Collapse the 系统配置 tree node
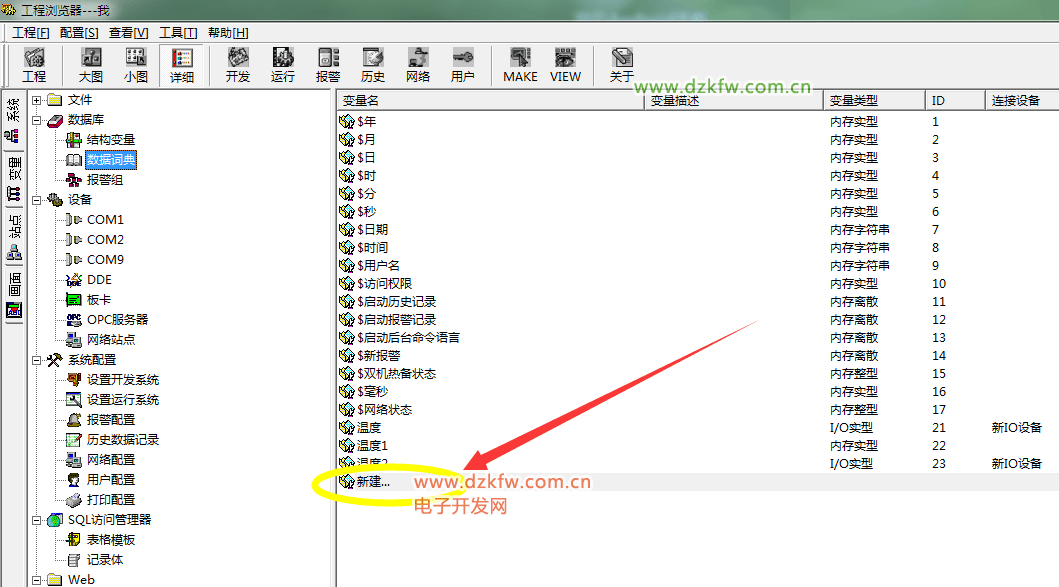Viewport: 1059px width, 587px height. (x=37, y=360)
